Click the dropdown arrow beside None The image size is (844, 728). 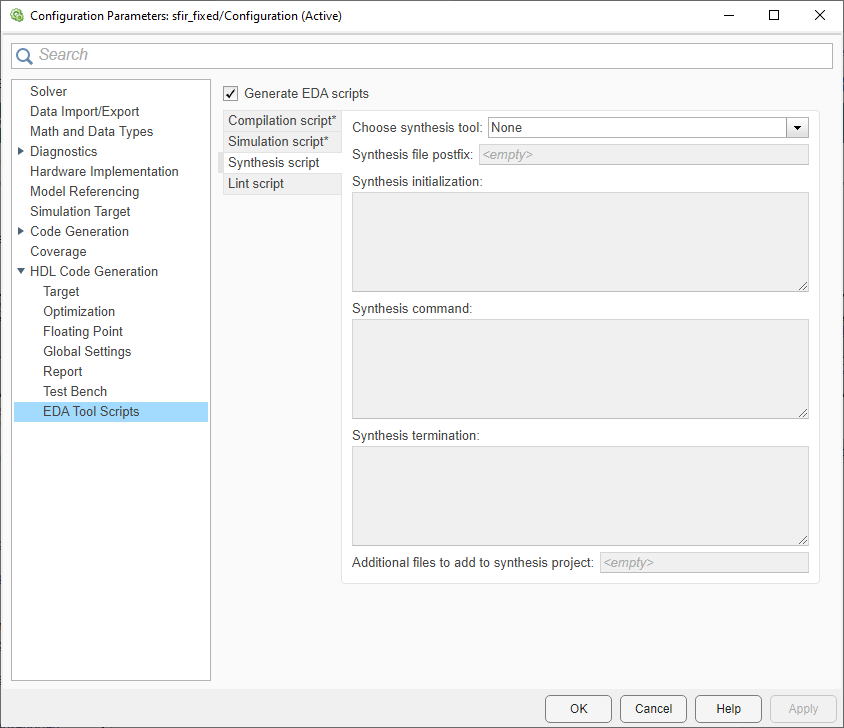pos(797,127)
